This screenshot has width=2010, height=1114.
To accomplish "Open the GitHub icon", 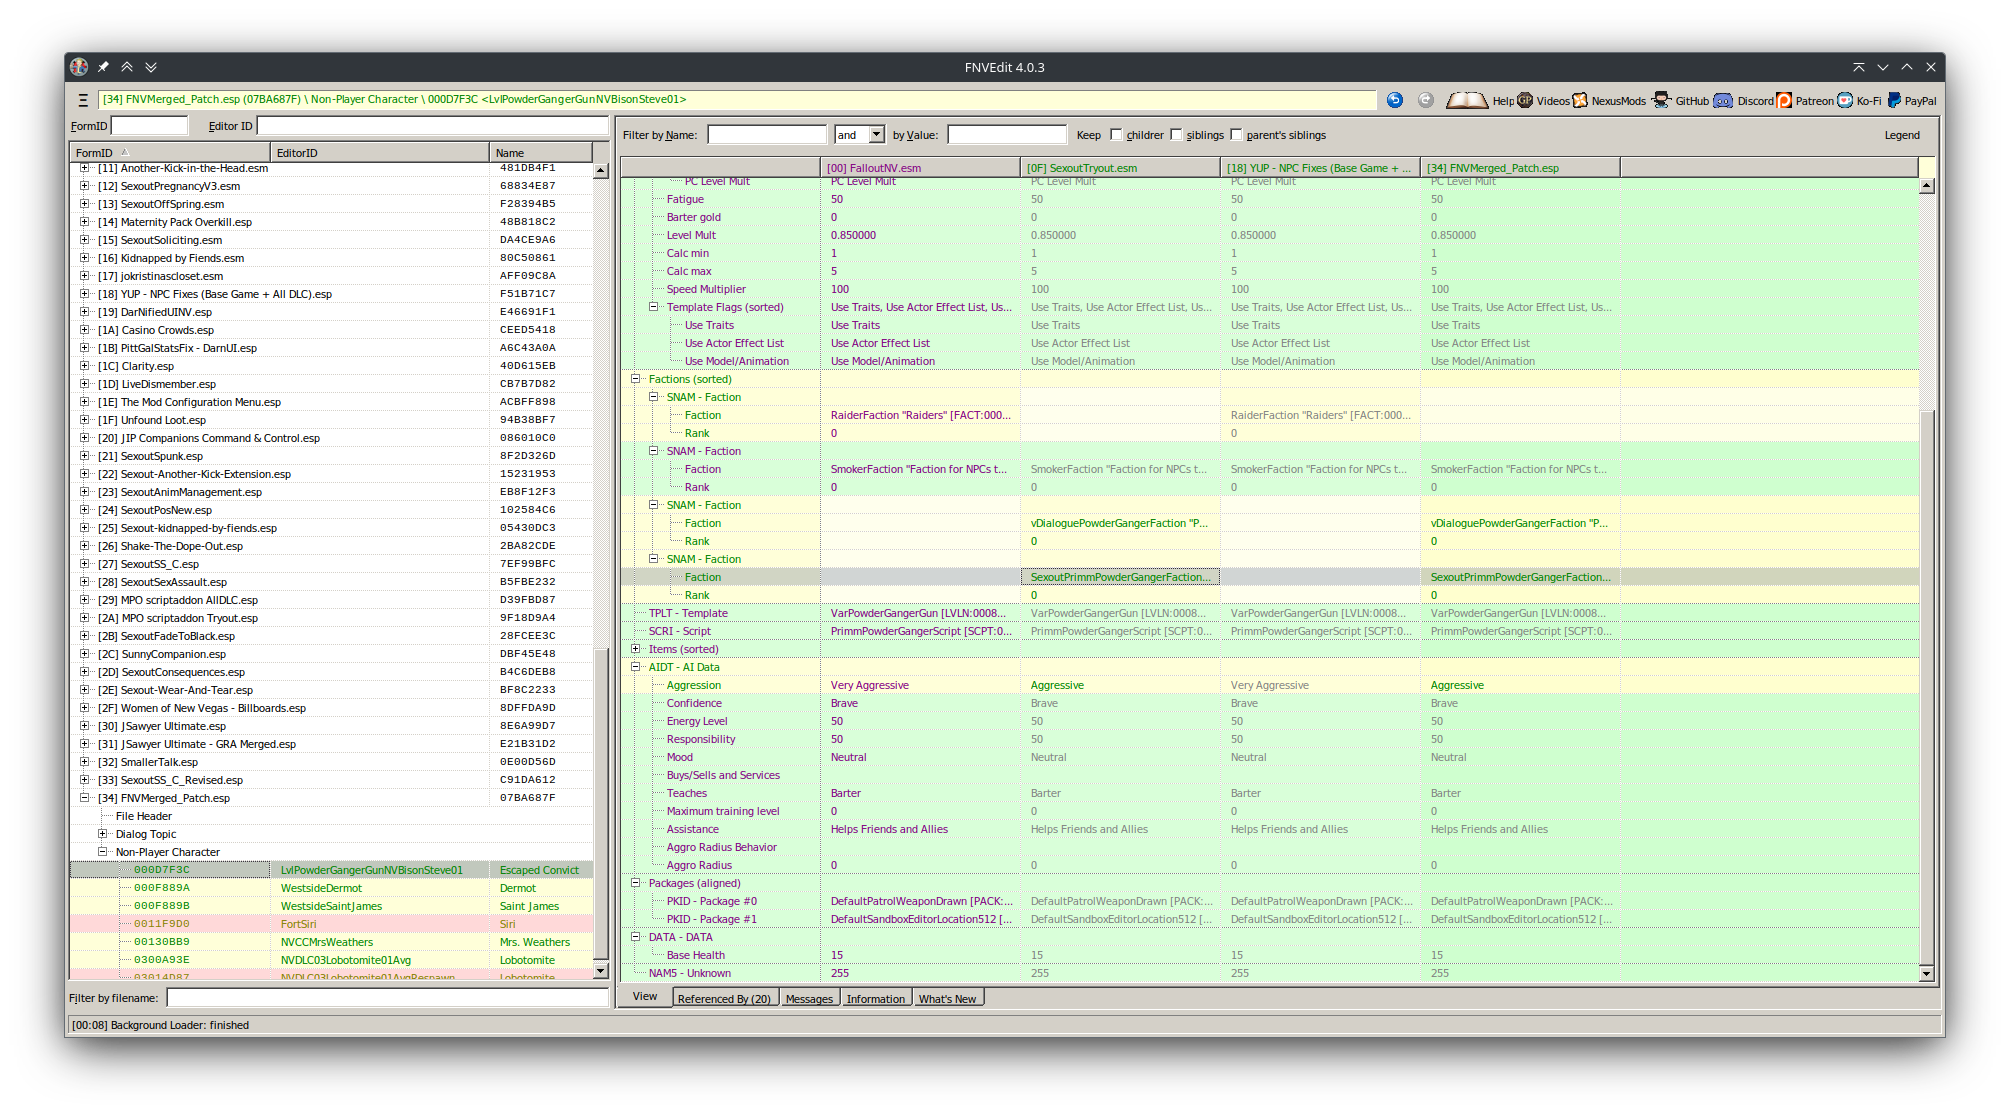I will (1661, 100).
